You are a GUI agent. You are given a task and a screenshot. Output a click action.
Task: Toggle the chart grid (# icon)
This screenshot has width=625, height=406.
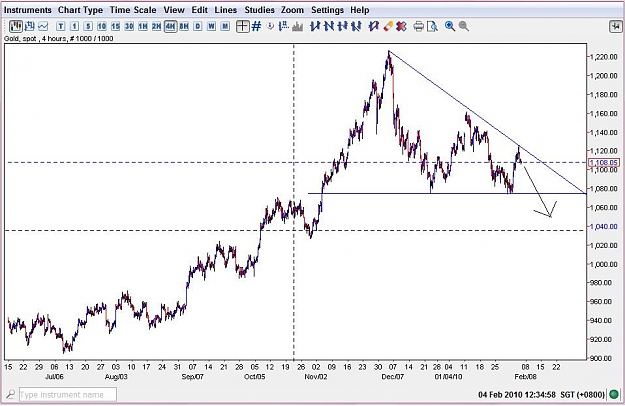click(x=256, y=27)
